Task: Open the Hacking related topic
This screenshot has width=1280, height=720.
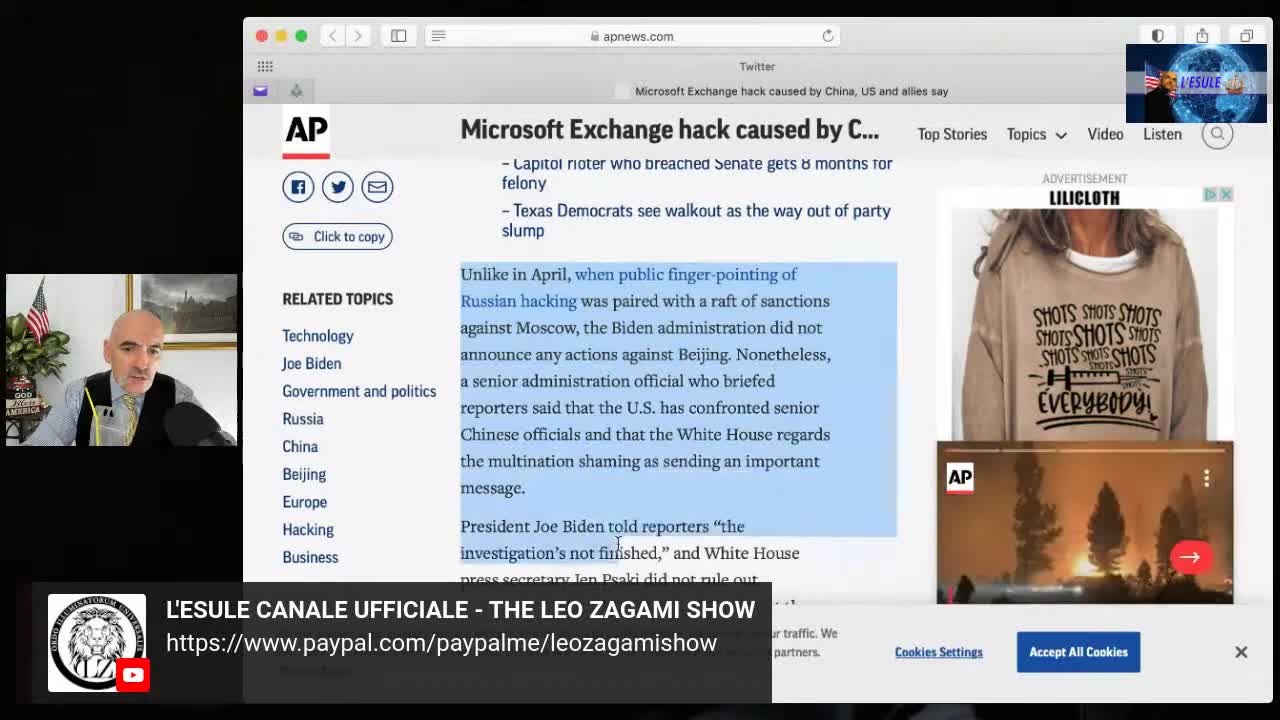Action: pyautogui.click(x=307, y=530)
